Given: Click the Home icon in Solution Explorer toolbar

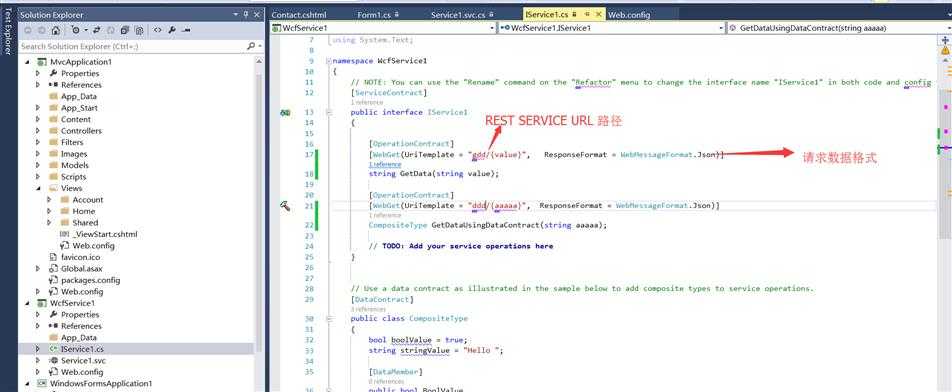Looking at the screenshot, I should [55, 30].
